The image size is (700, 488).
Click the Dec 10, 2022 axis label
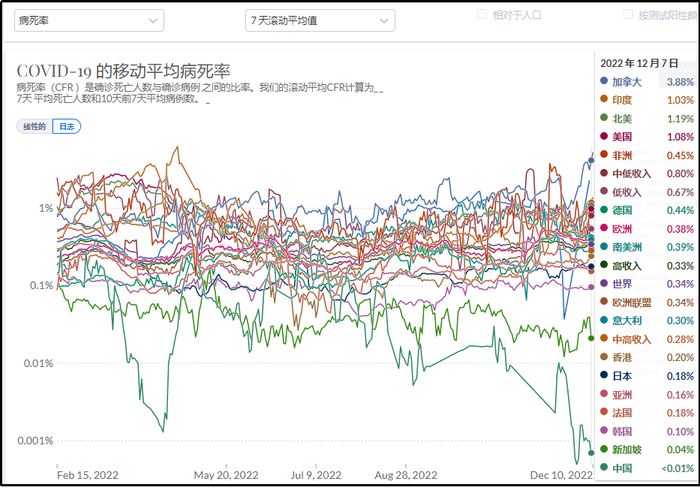click(x=561, y=475)
